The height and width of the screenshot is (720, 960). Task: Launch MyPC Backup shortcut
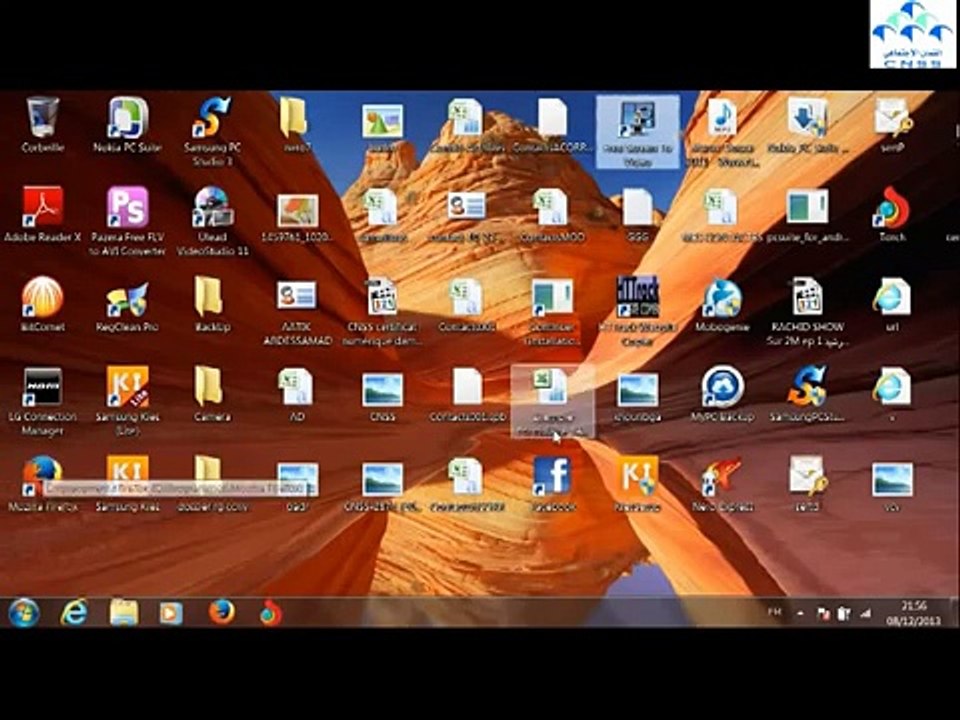(x=722, y=394)
